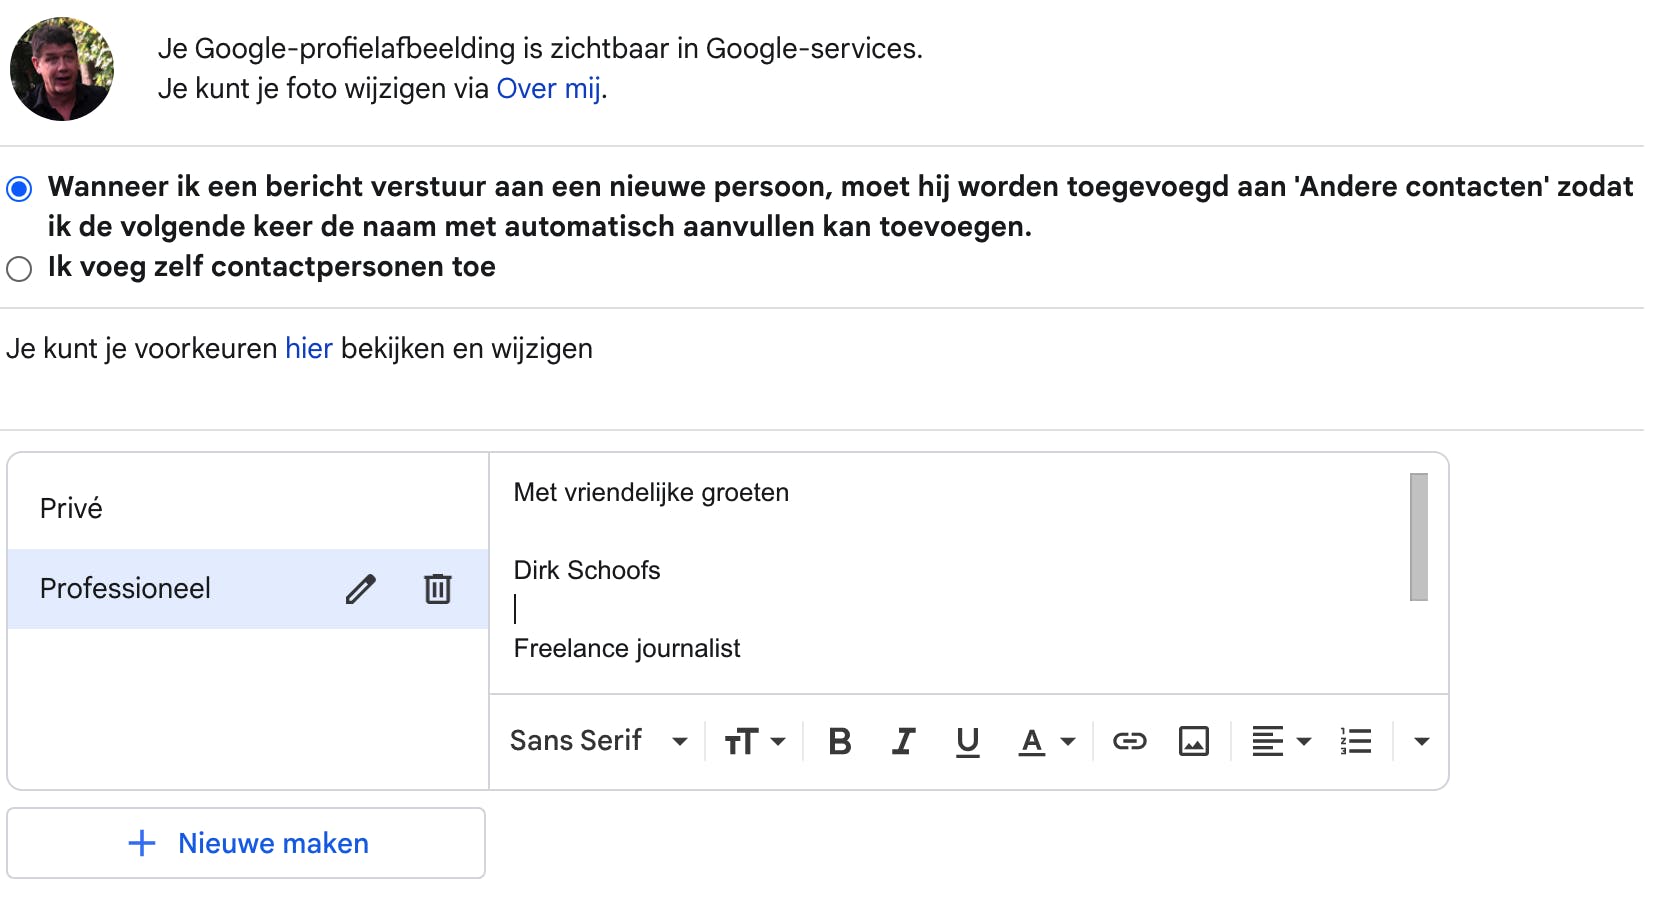Click the signature editor scrollbar

(x=1418, y=537)
